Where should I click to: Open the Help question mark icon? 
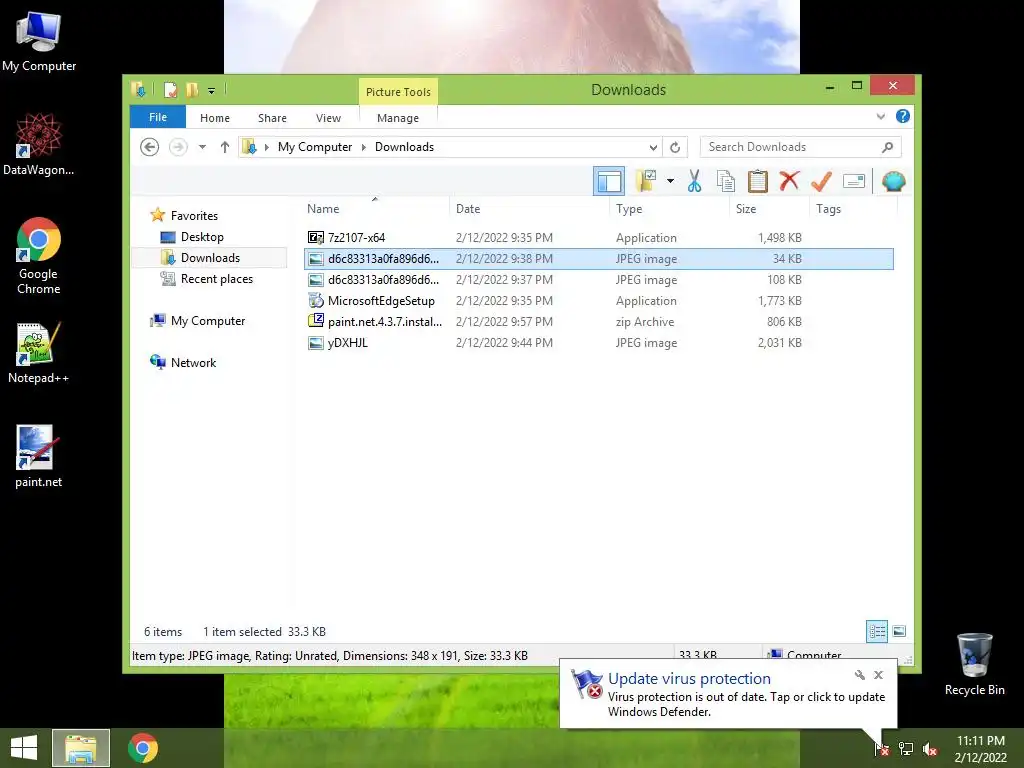tap(903, 116)
